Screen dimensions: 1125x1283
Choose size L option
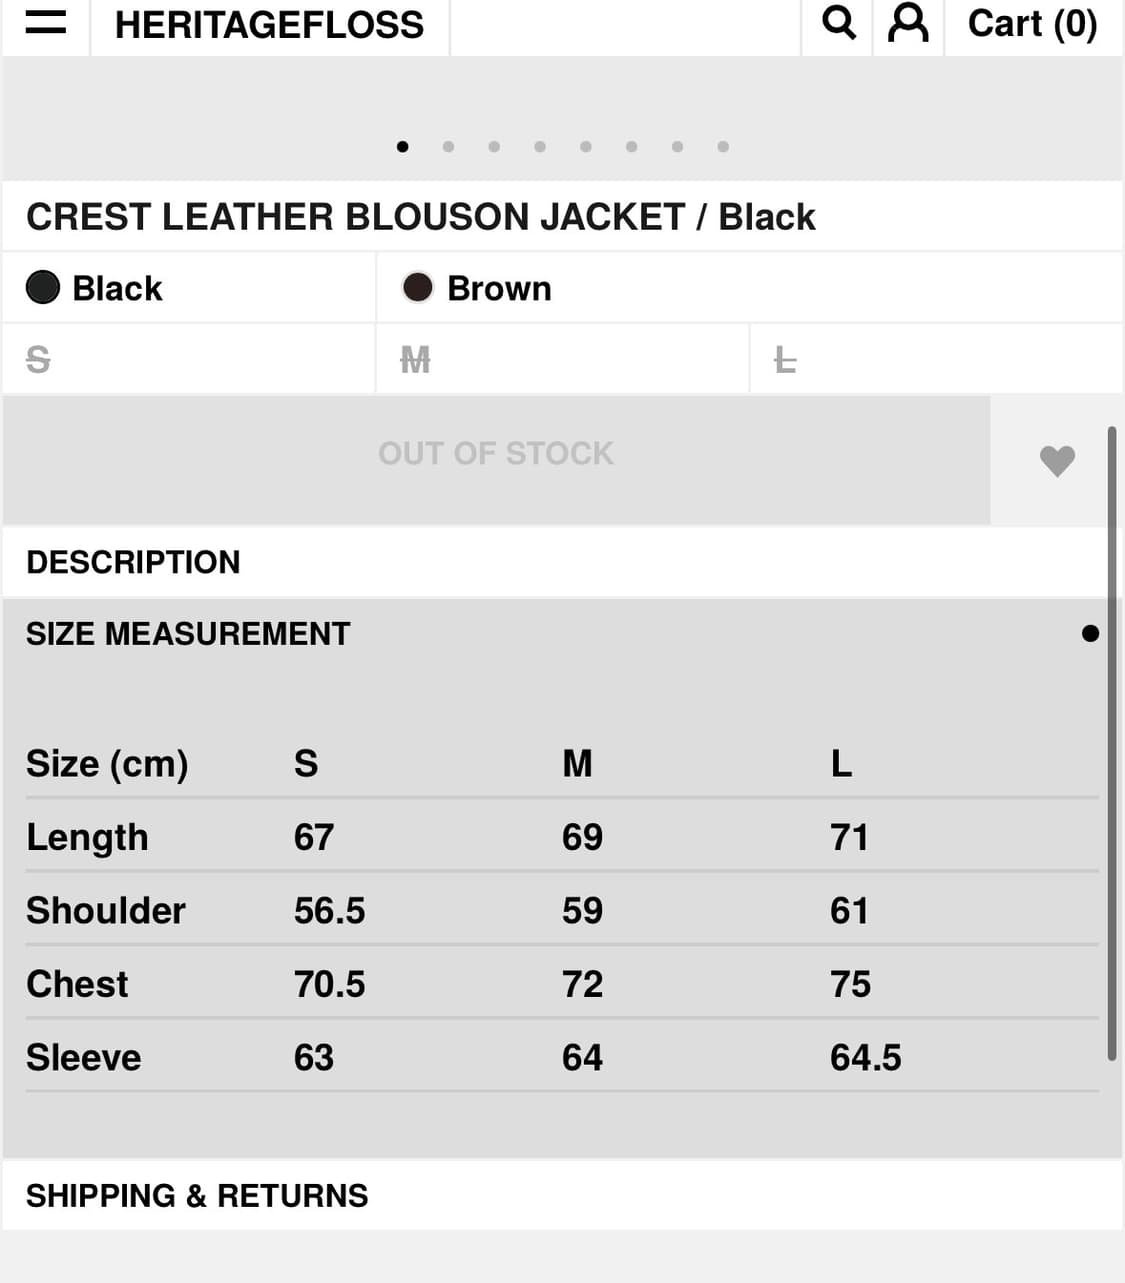tap(785, 359)
